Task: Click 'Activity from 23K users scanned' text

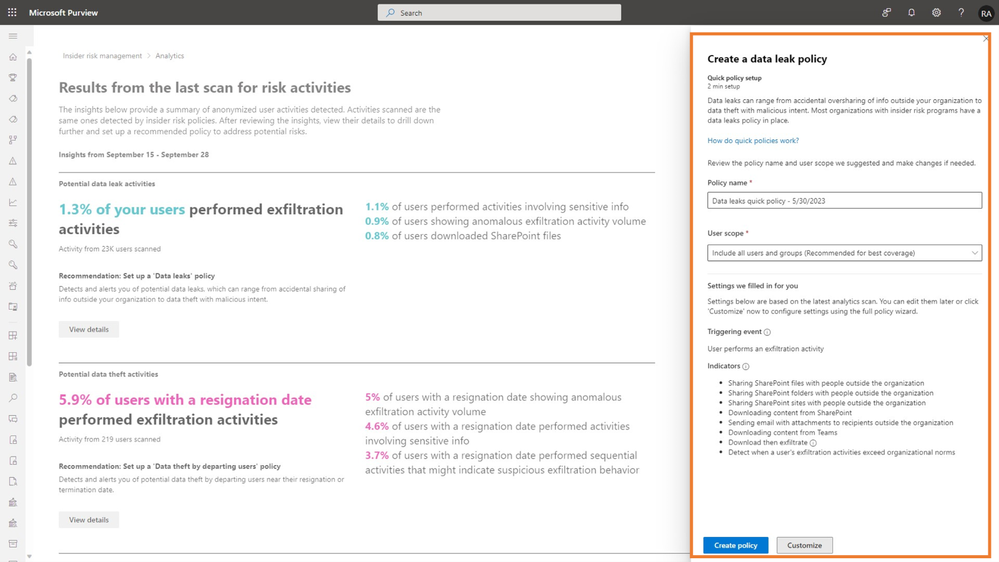Action: (x=110, y=249)
